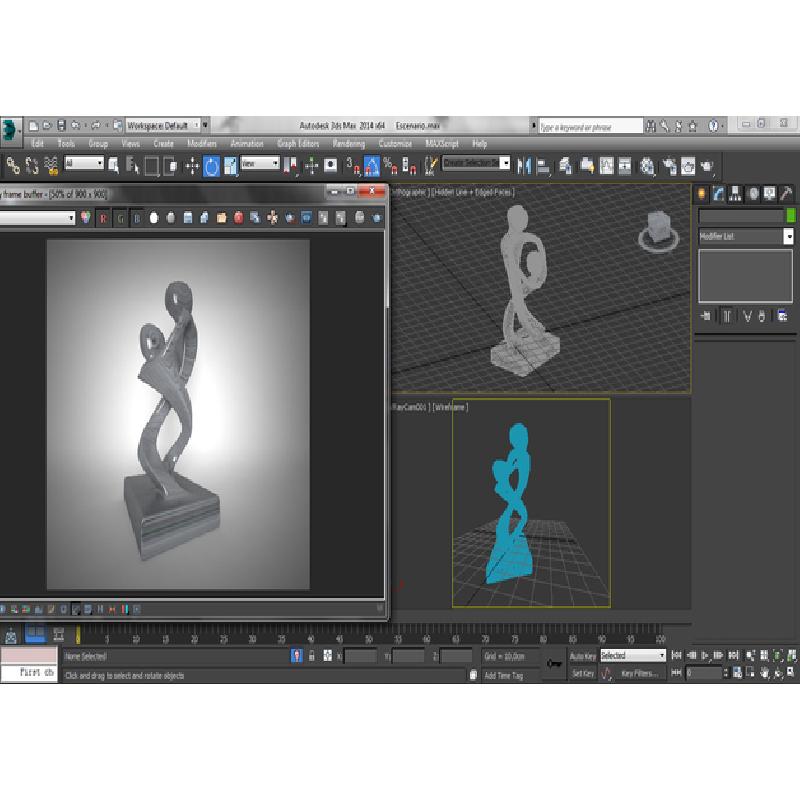Screen dimensions: 800x800
Task: Open the Modify tab in command panel
Action: (719, 193)
